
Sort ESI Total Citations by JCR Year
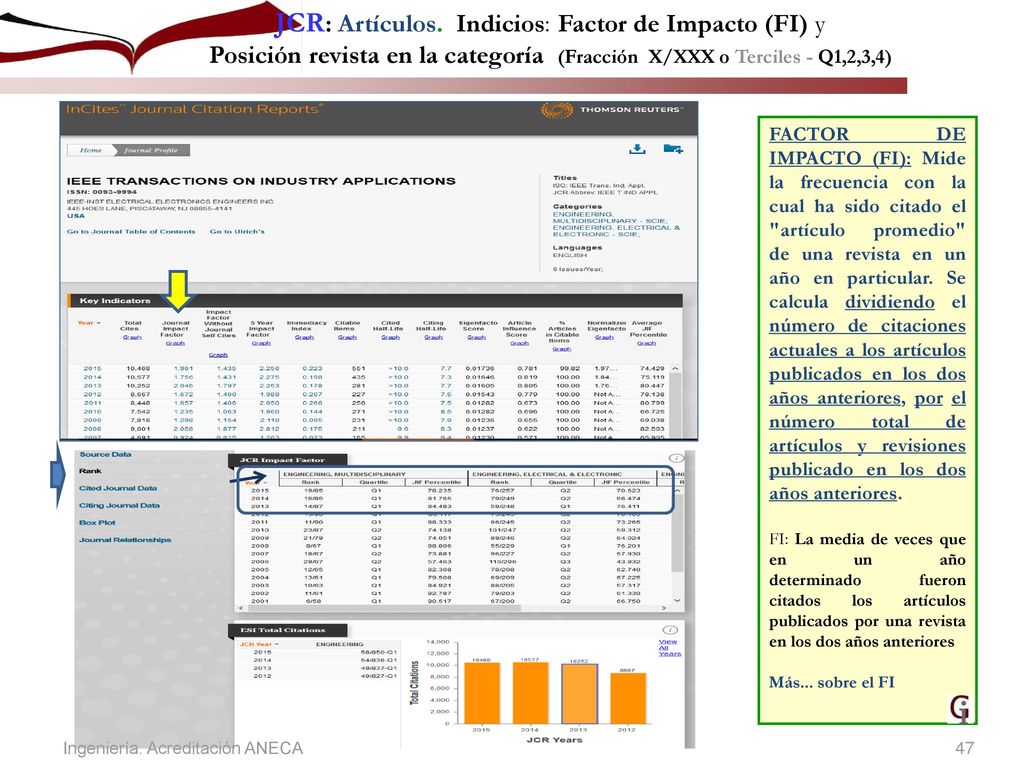click(x=259, y=644)
